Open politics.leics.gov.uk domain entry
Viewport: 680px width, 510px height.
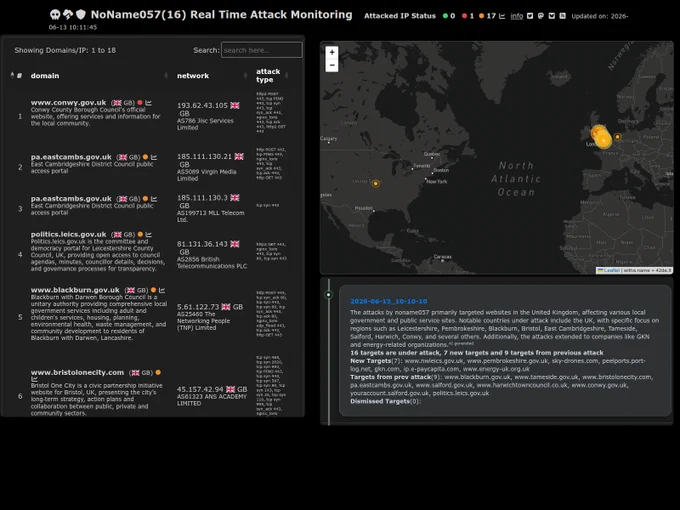tap(68, 234)
